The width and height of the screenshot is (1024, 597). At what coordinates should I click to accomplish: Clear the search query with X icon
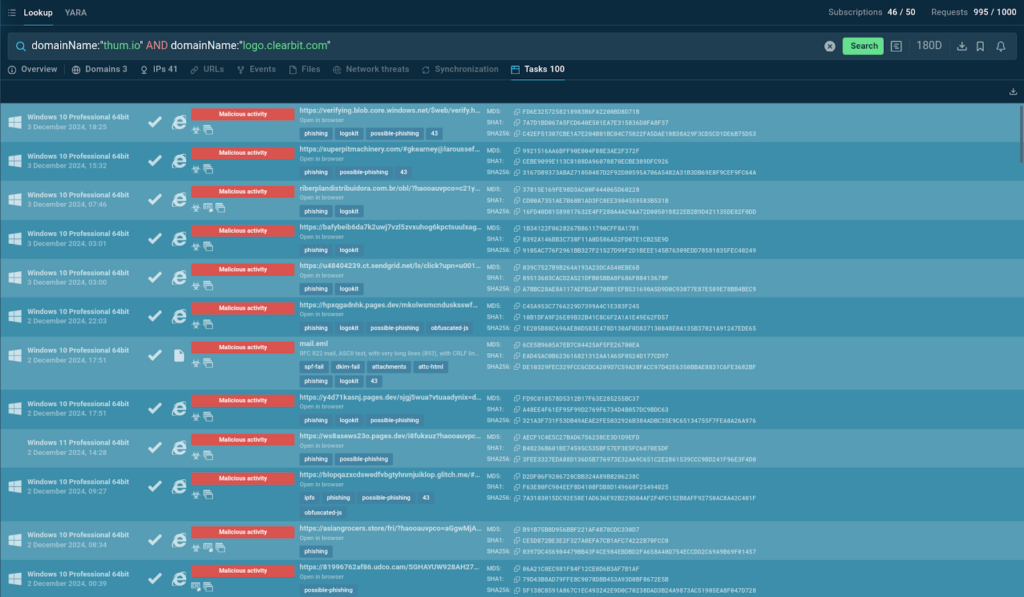(829, 46)
